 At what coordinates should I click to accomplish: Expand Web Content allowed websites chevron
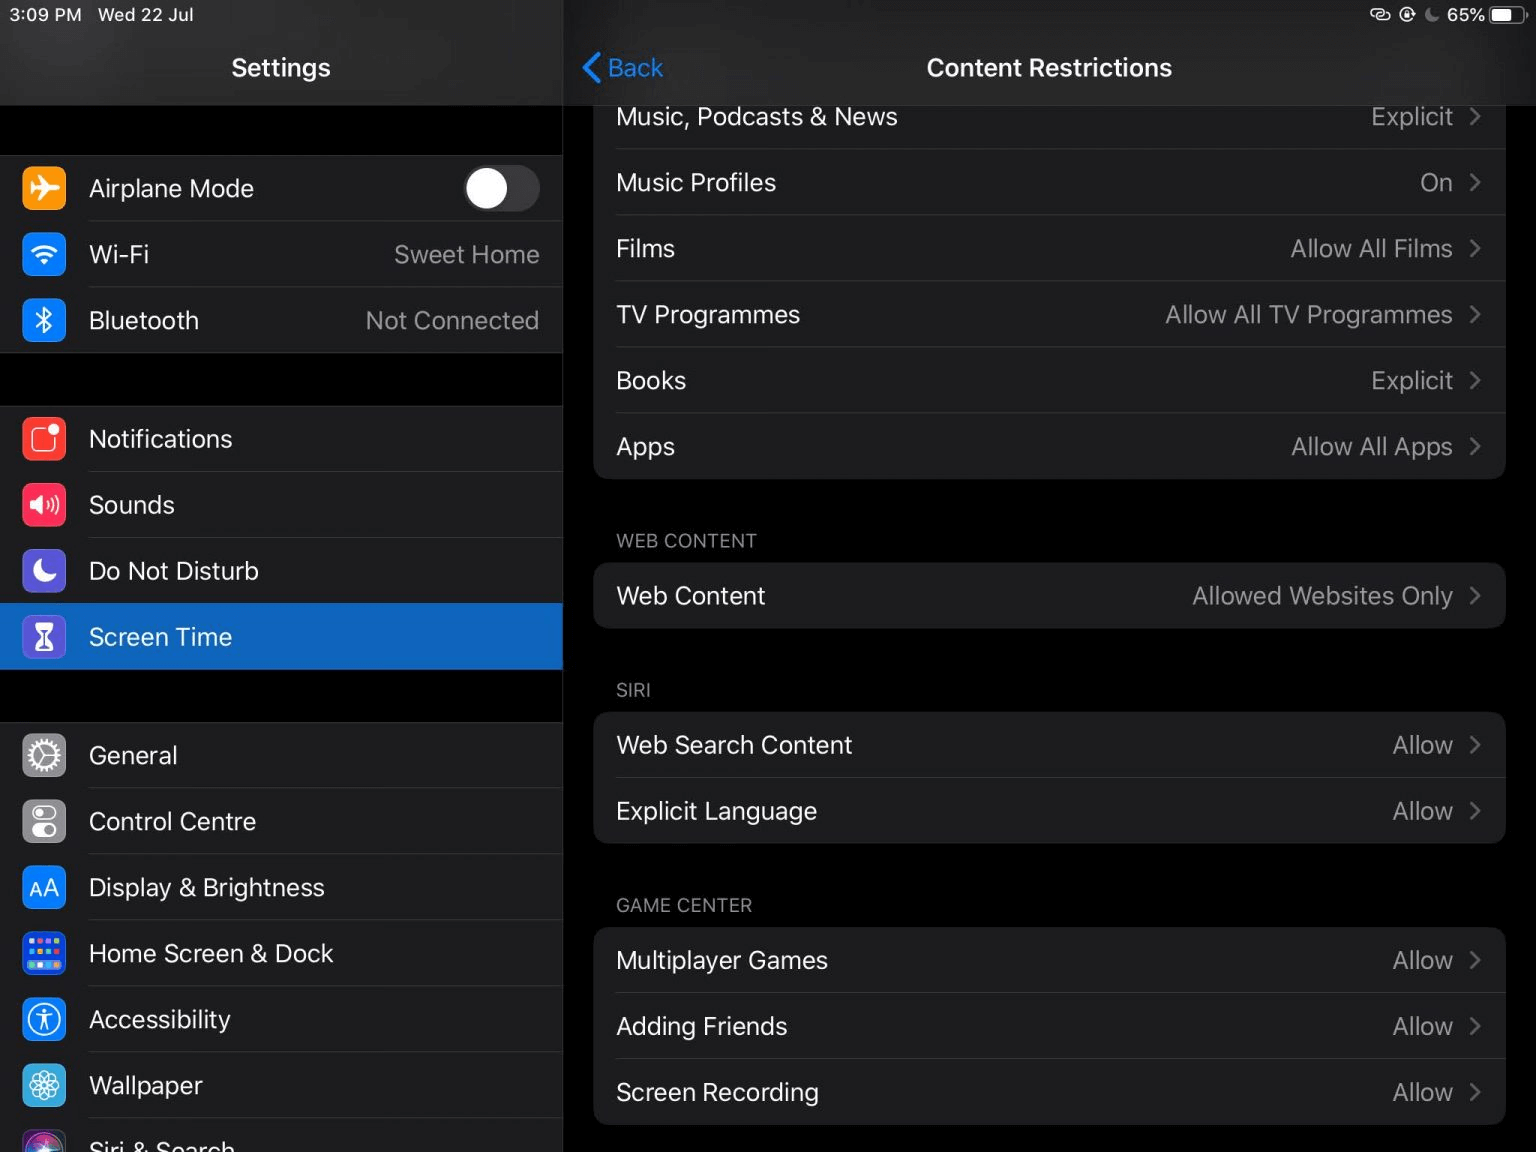coord(1475,596)
